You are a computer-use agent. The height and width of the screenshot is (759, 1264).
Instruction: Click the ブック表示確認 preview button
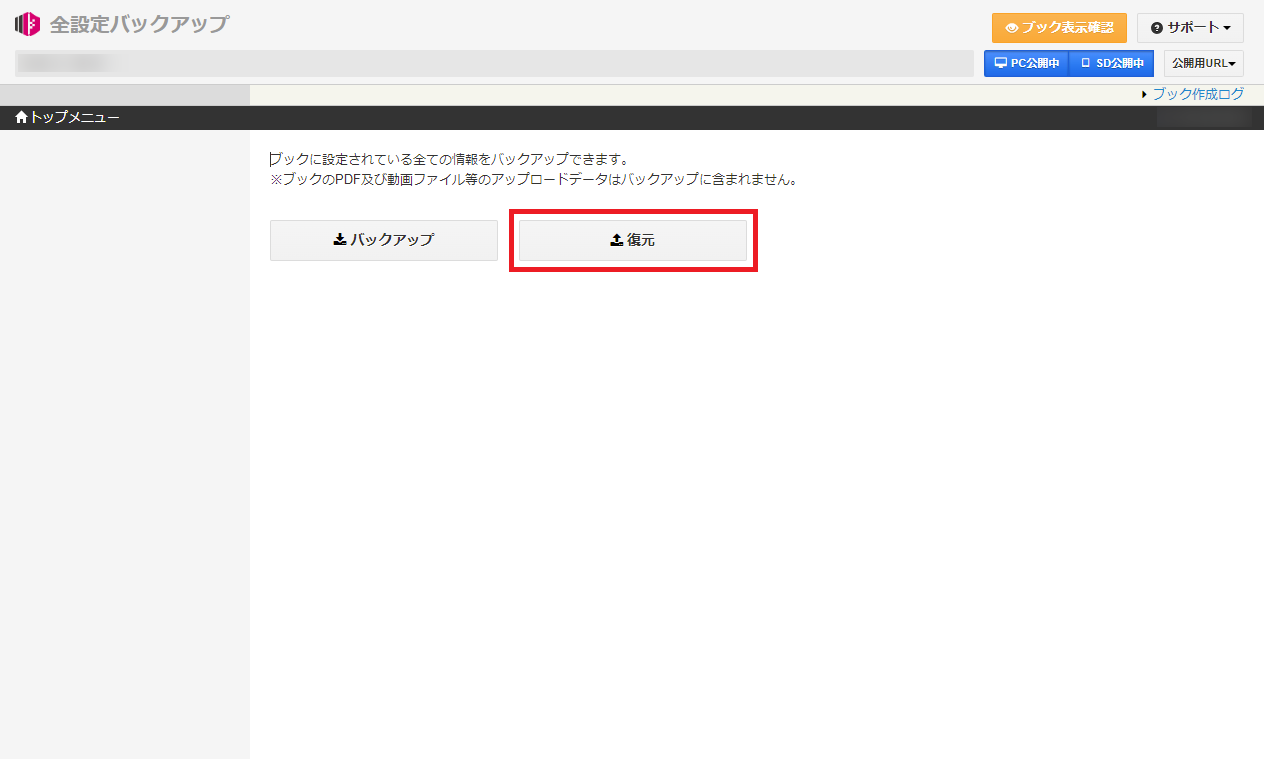click(1059, 28)
